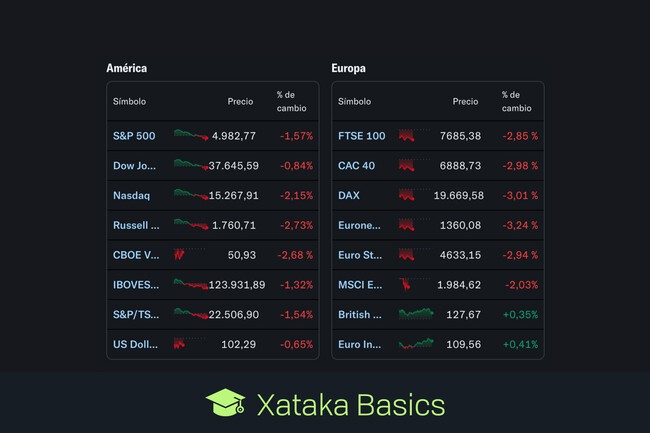This screenshot has width=650, height=433.
Task: Click the Xataka Basics graduation cap logo
Action: tap(225, 404)
